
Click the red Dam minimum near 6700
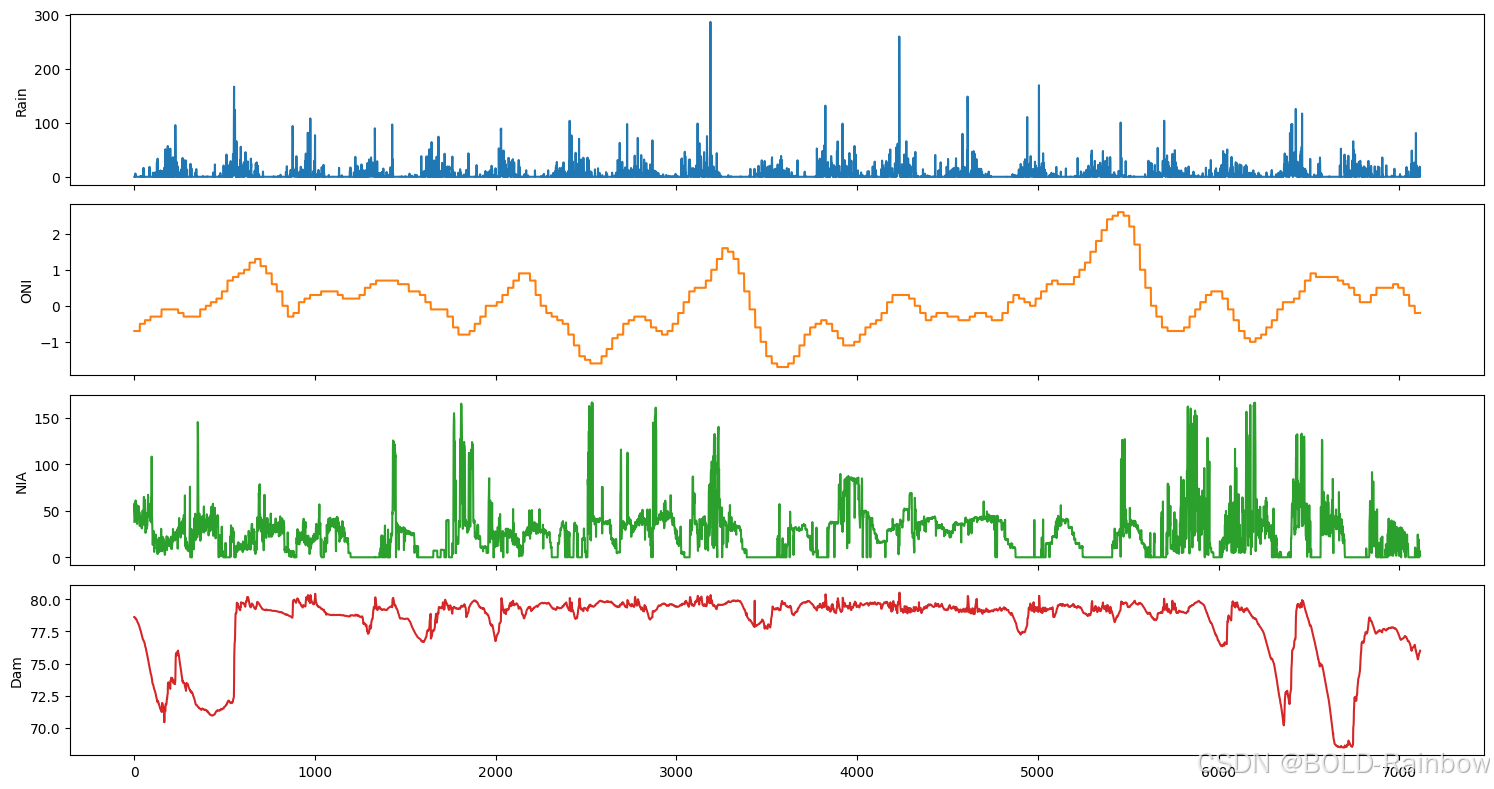click(1344, 745)
